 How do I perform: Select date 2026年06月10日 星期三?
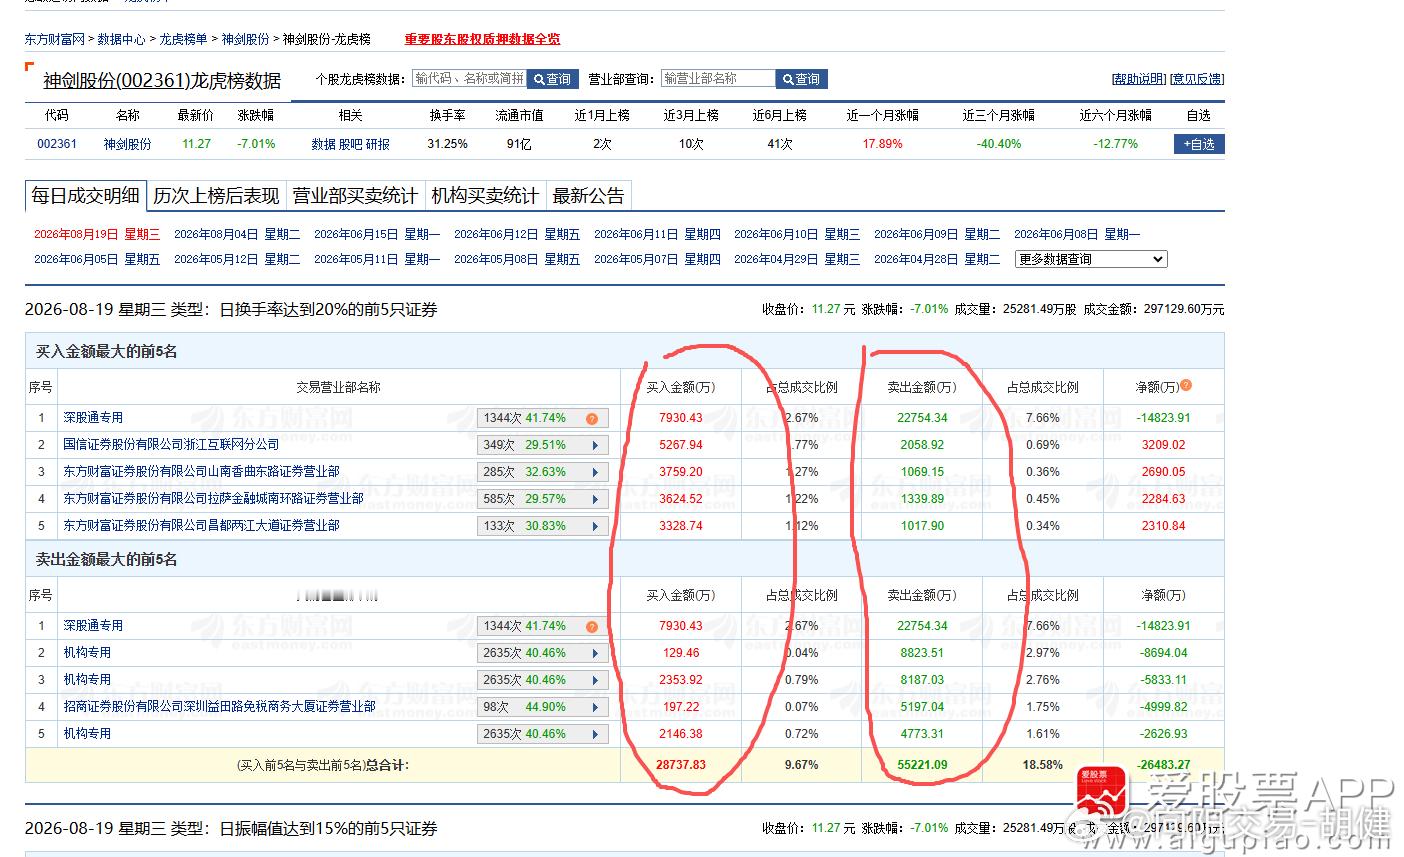coord(797,234)
